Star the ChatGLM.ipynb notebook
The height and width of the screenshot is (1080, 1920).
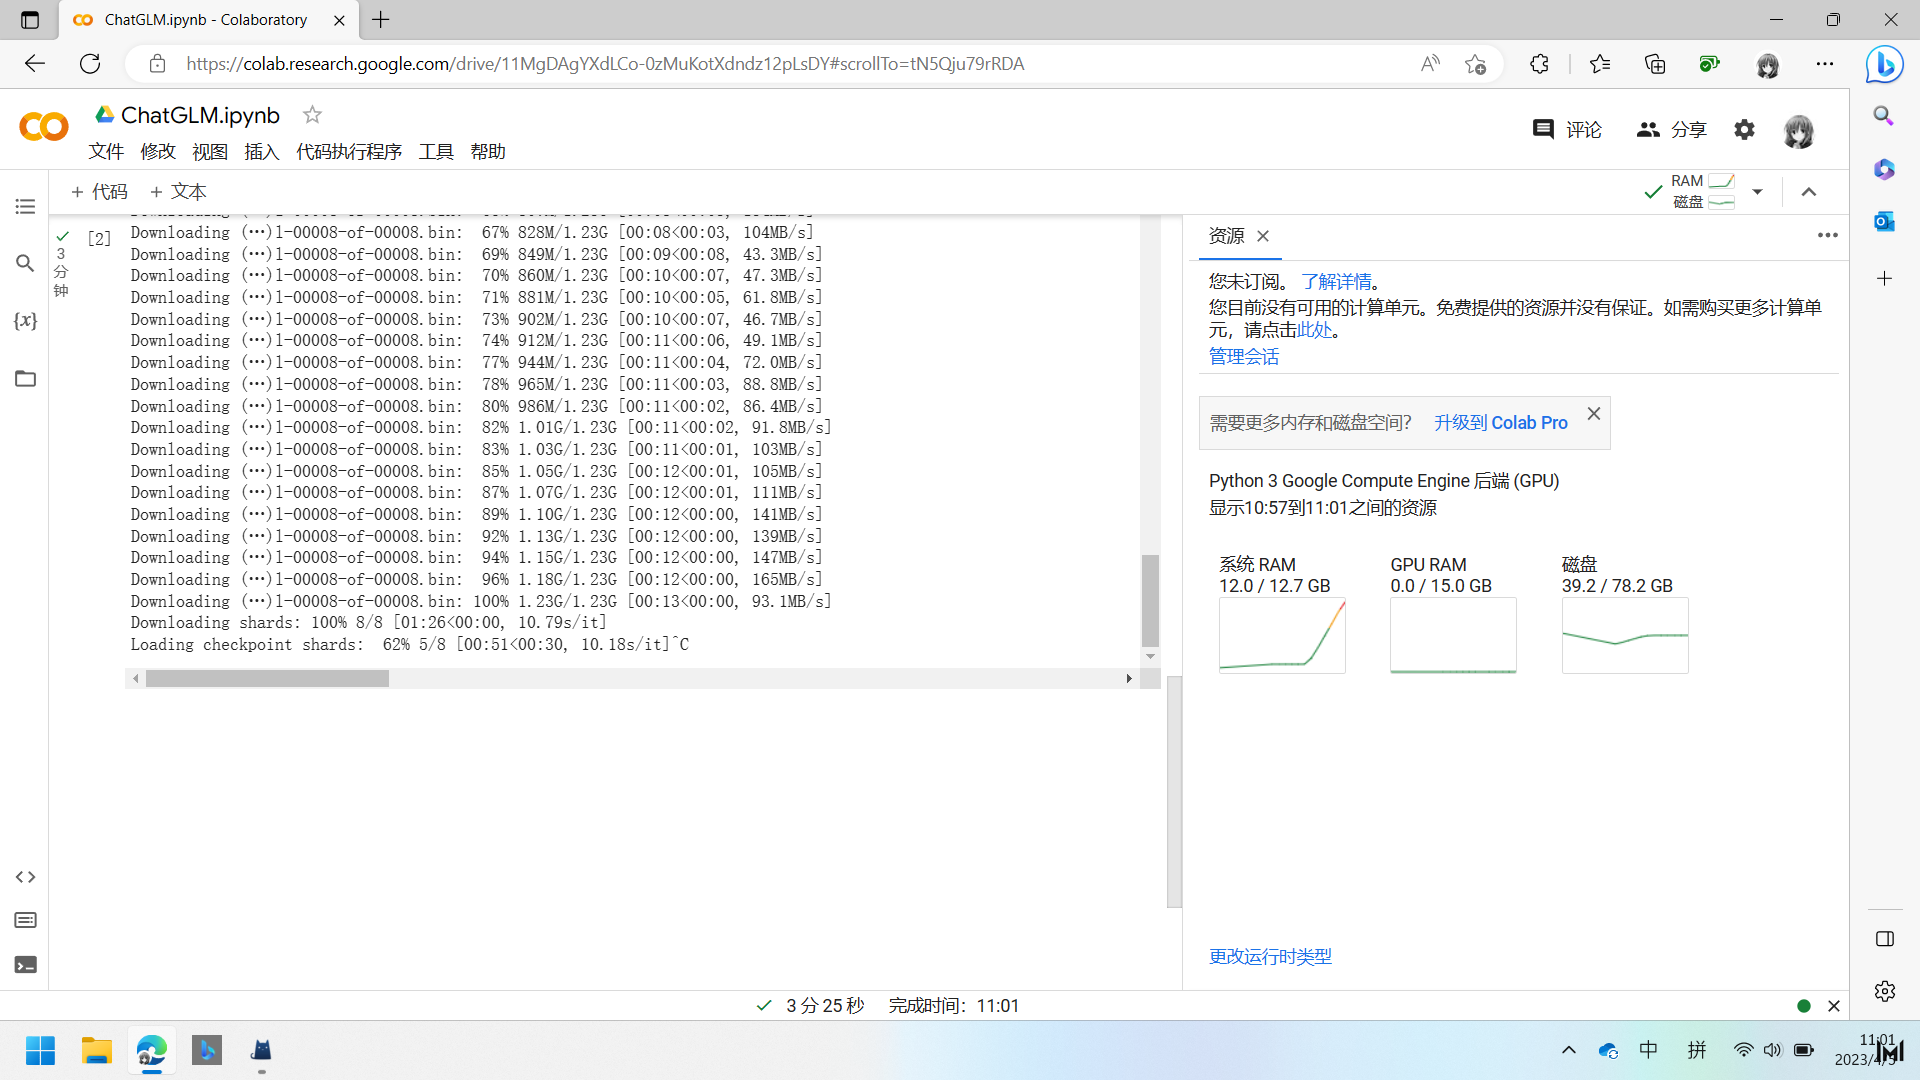[312, 115]
